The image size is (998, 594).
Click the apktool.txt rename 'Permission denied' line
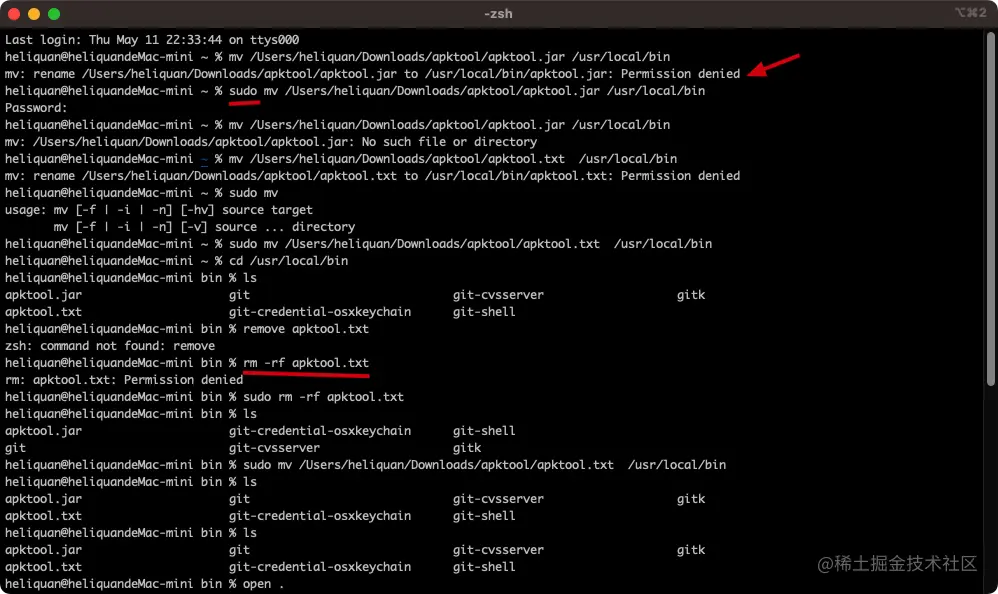click(372, 176)
